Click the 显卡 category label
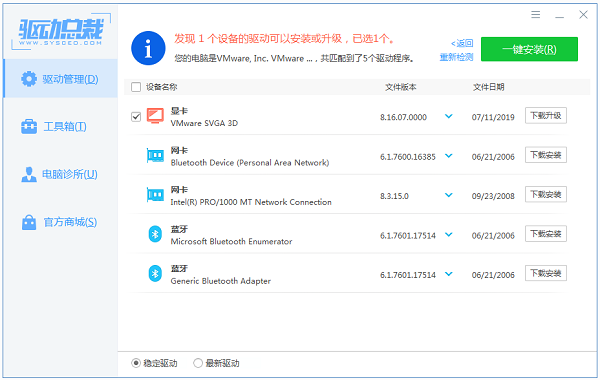The image size is (600, 380). [x=179, y=111]
